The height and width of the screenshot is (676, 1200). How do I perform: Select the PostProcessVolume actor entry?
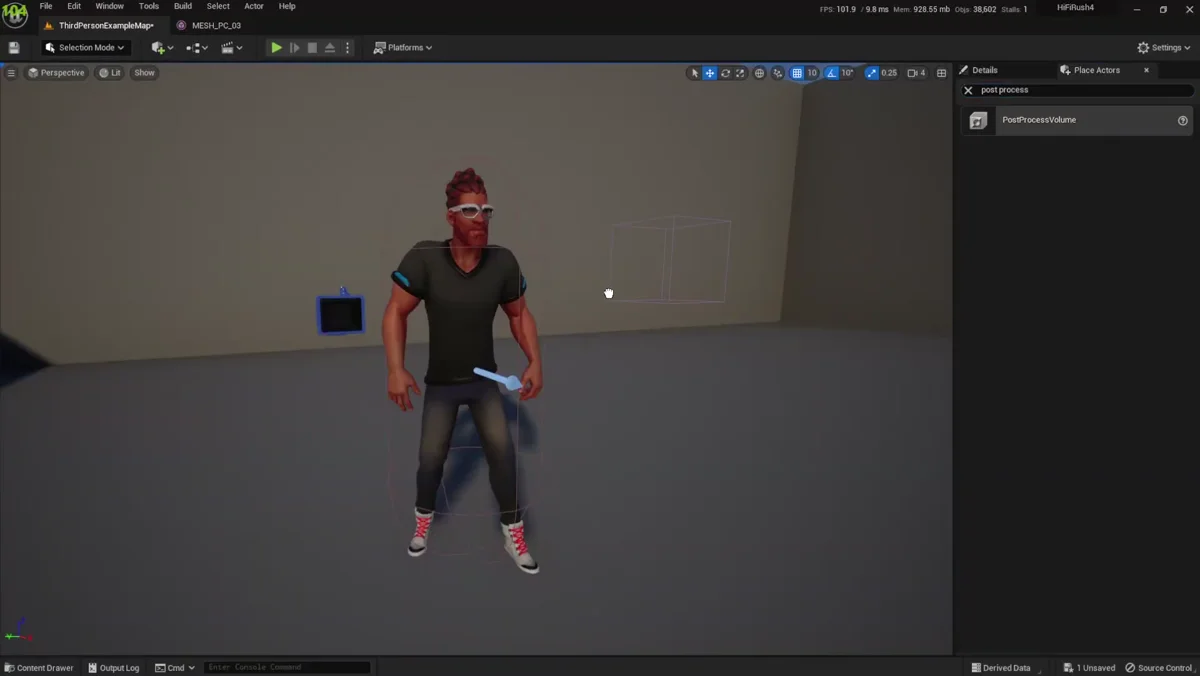tap(1077, 120)
